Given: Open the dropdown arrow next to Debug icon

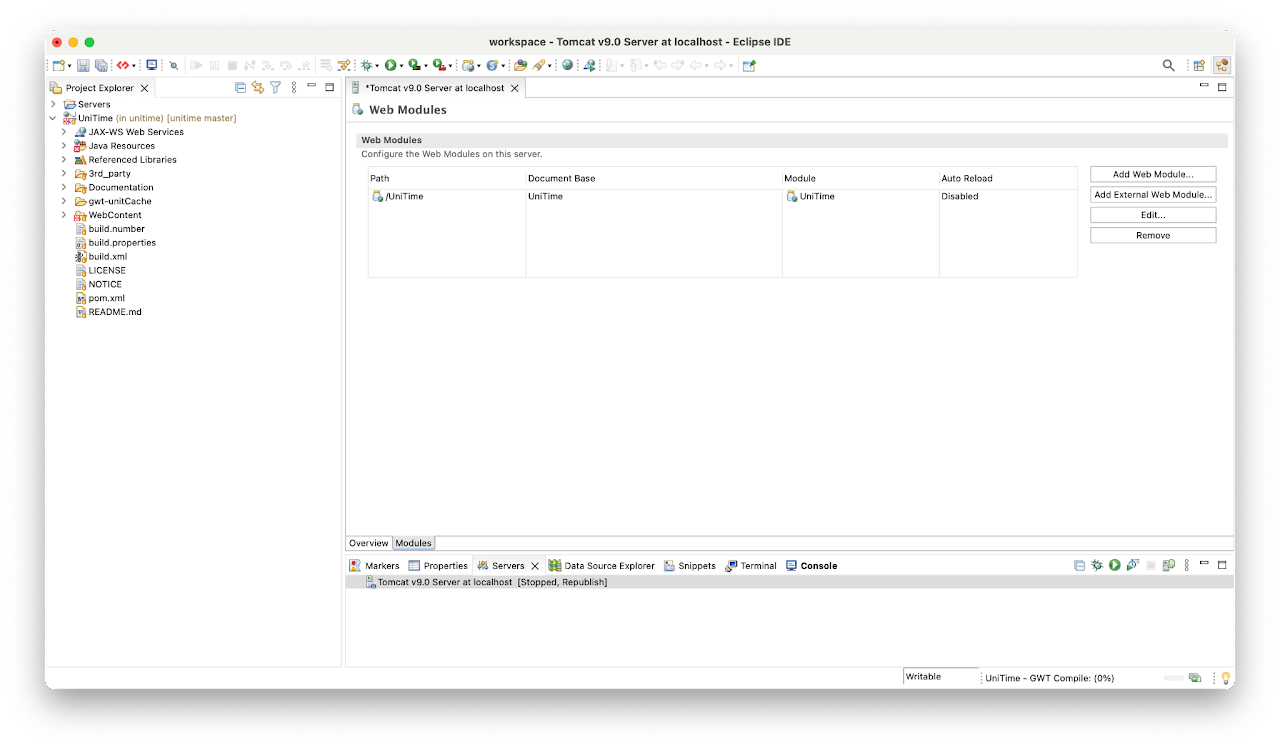Looking at the screenshot, I should point(377,66).
